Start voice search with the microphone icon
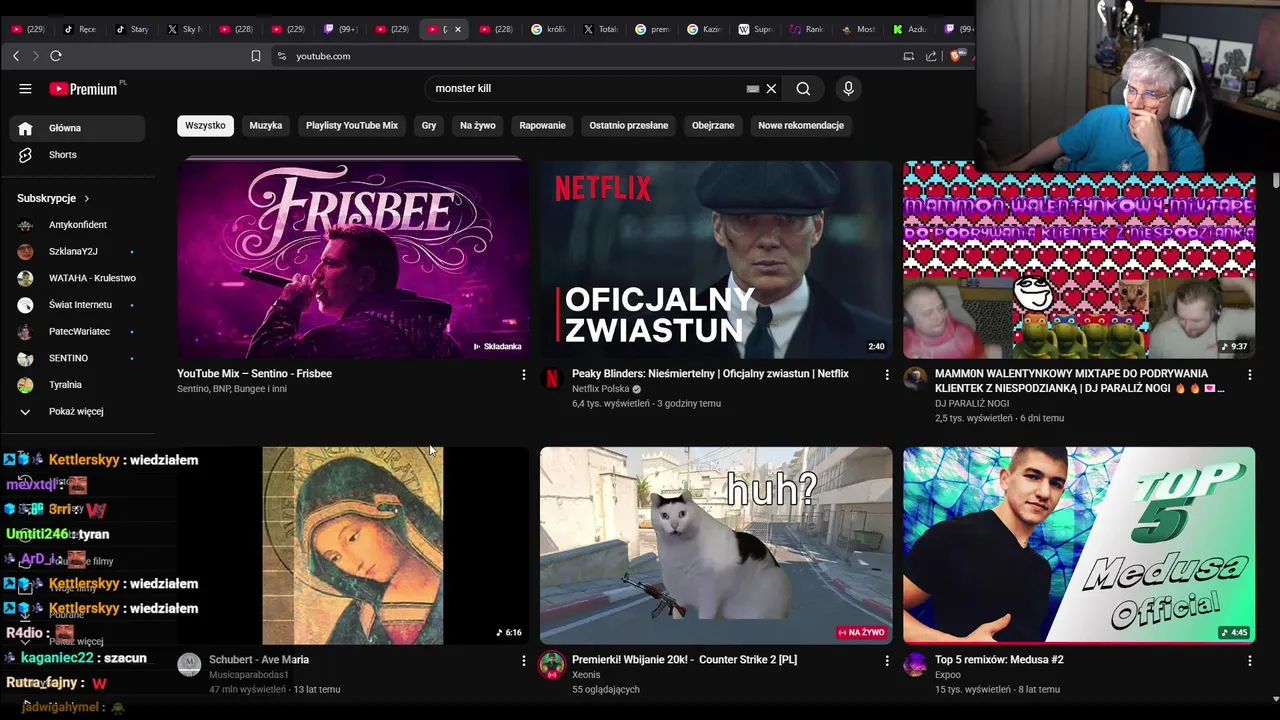 click(x=848, y=88)
